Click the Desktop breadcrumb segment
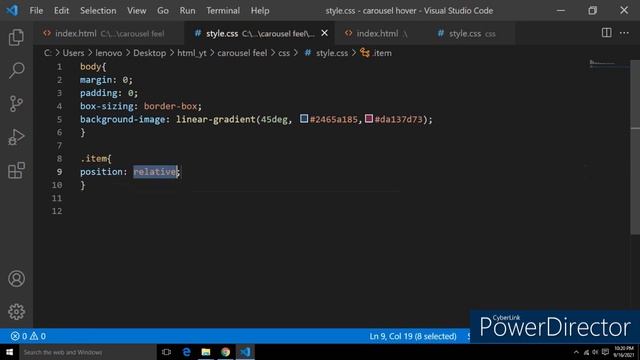 pos(149,53)
